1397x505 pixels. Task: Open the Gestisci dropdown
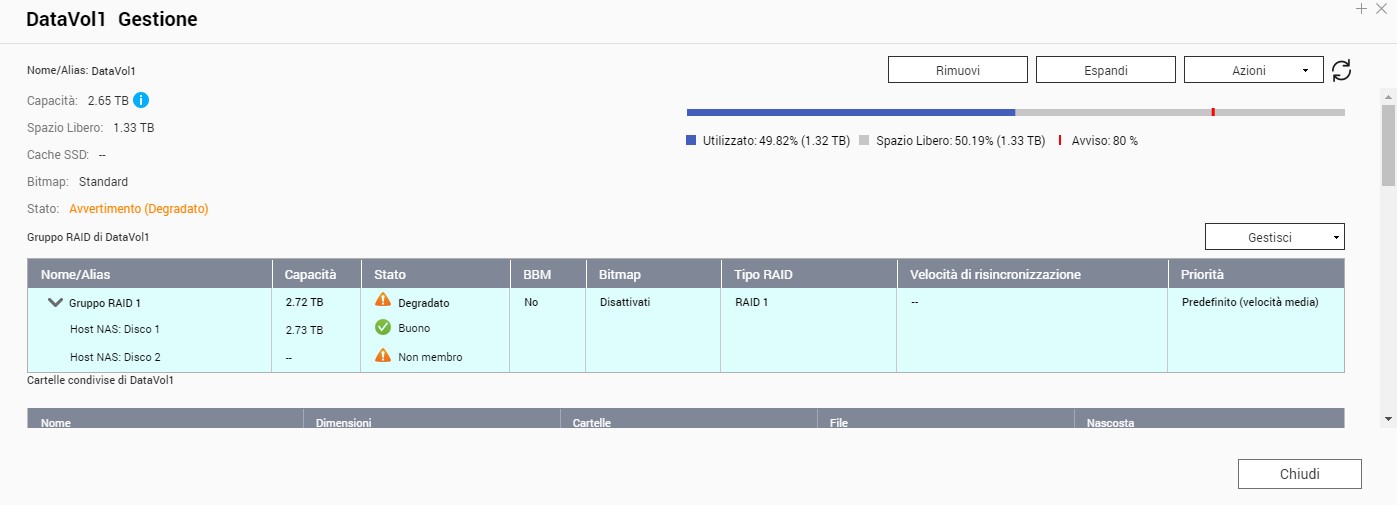pyautogui.click(x=1274, y=237)
